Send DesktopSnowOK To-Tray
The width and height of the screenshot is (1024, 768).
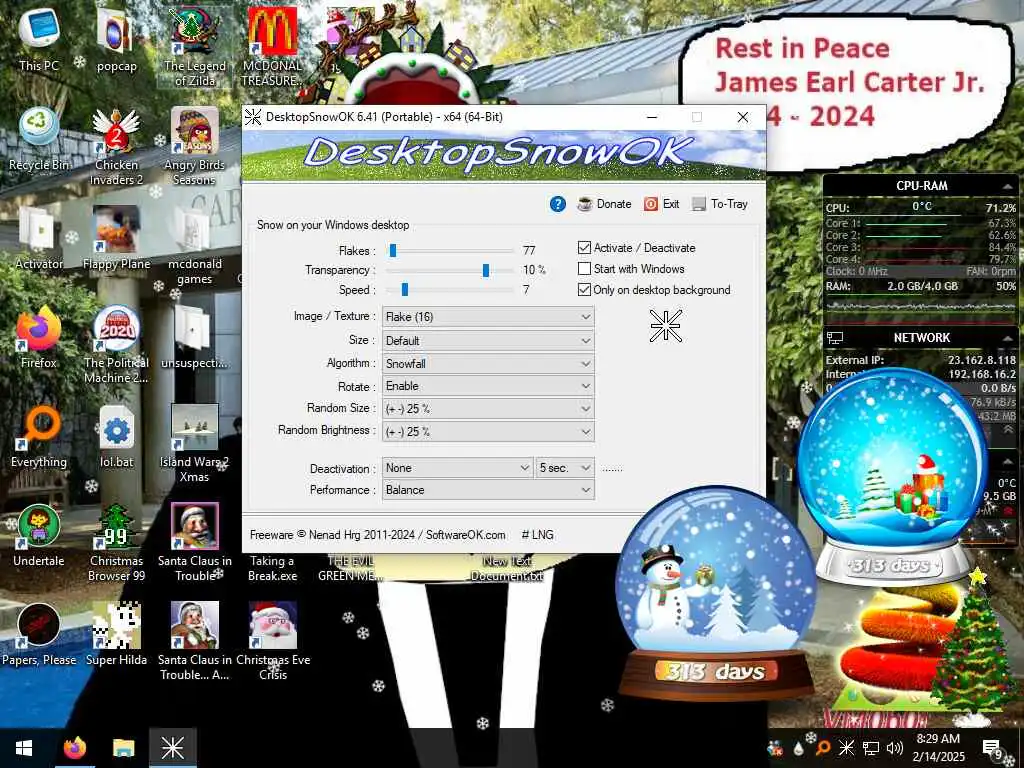[x=720, y=204]
